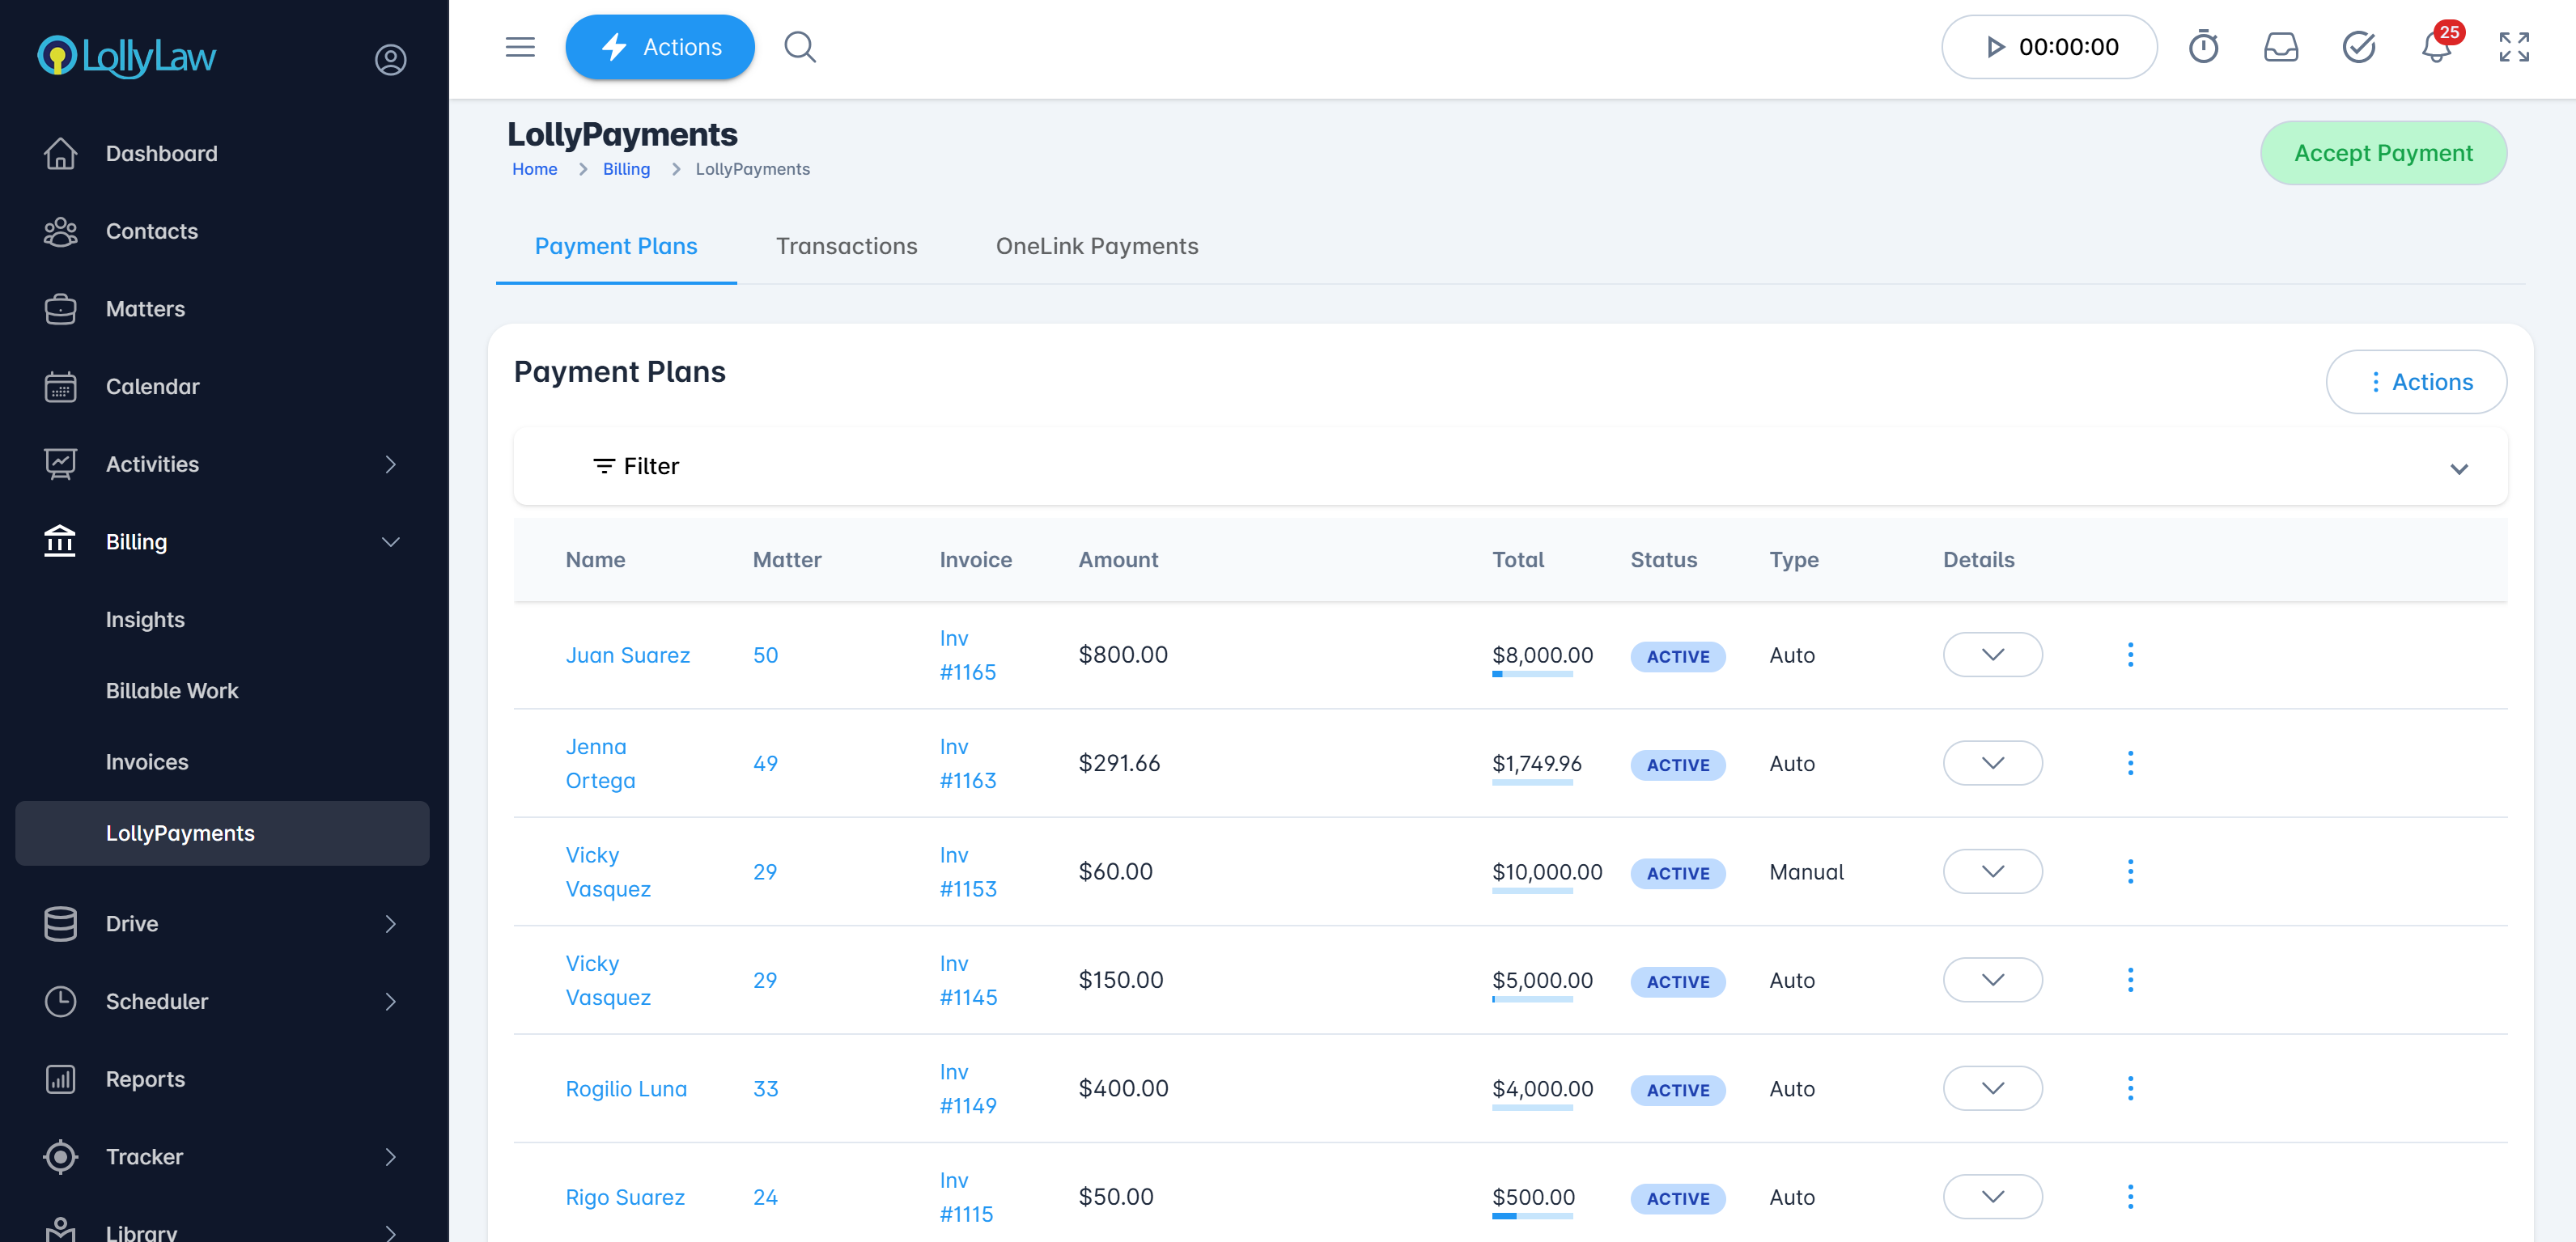The image size is (2576, 1242).
Task: Click the hamburger menu icon
Action: 520,47
